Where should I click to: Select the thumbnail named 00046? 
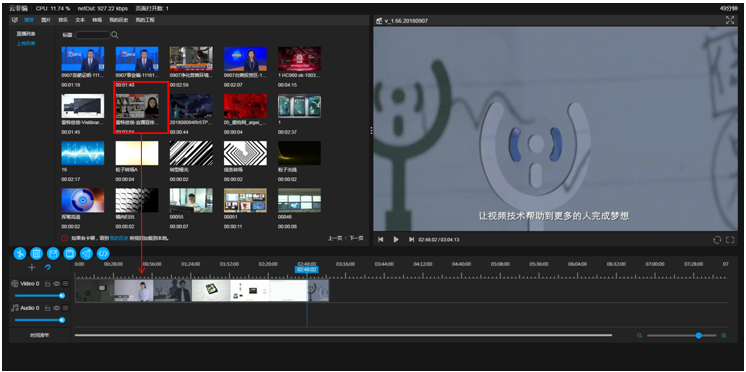[x=300, y=200]
